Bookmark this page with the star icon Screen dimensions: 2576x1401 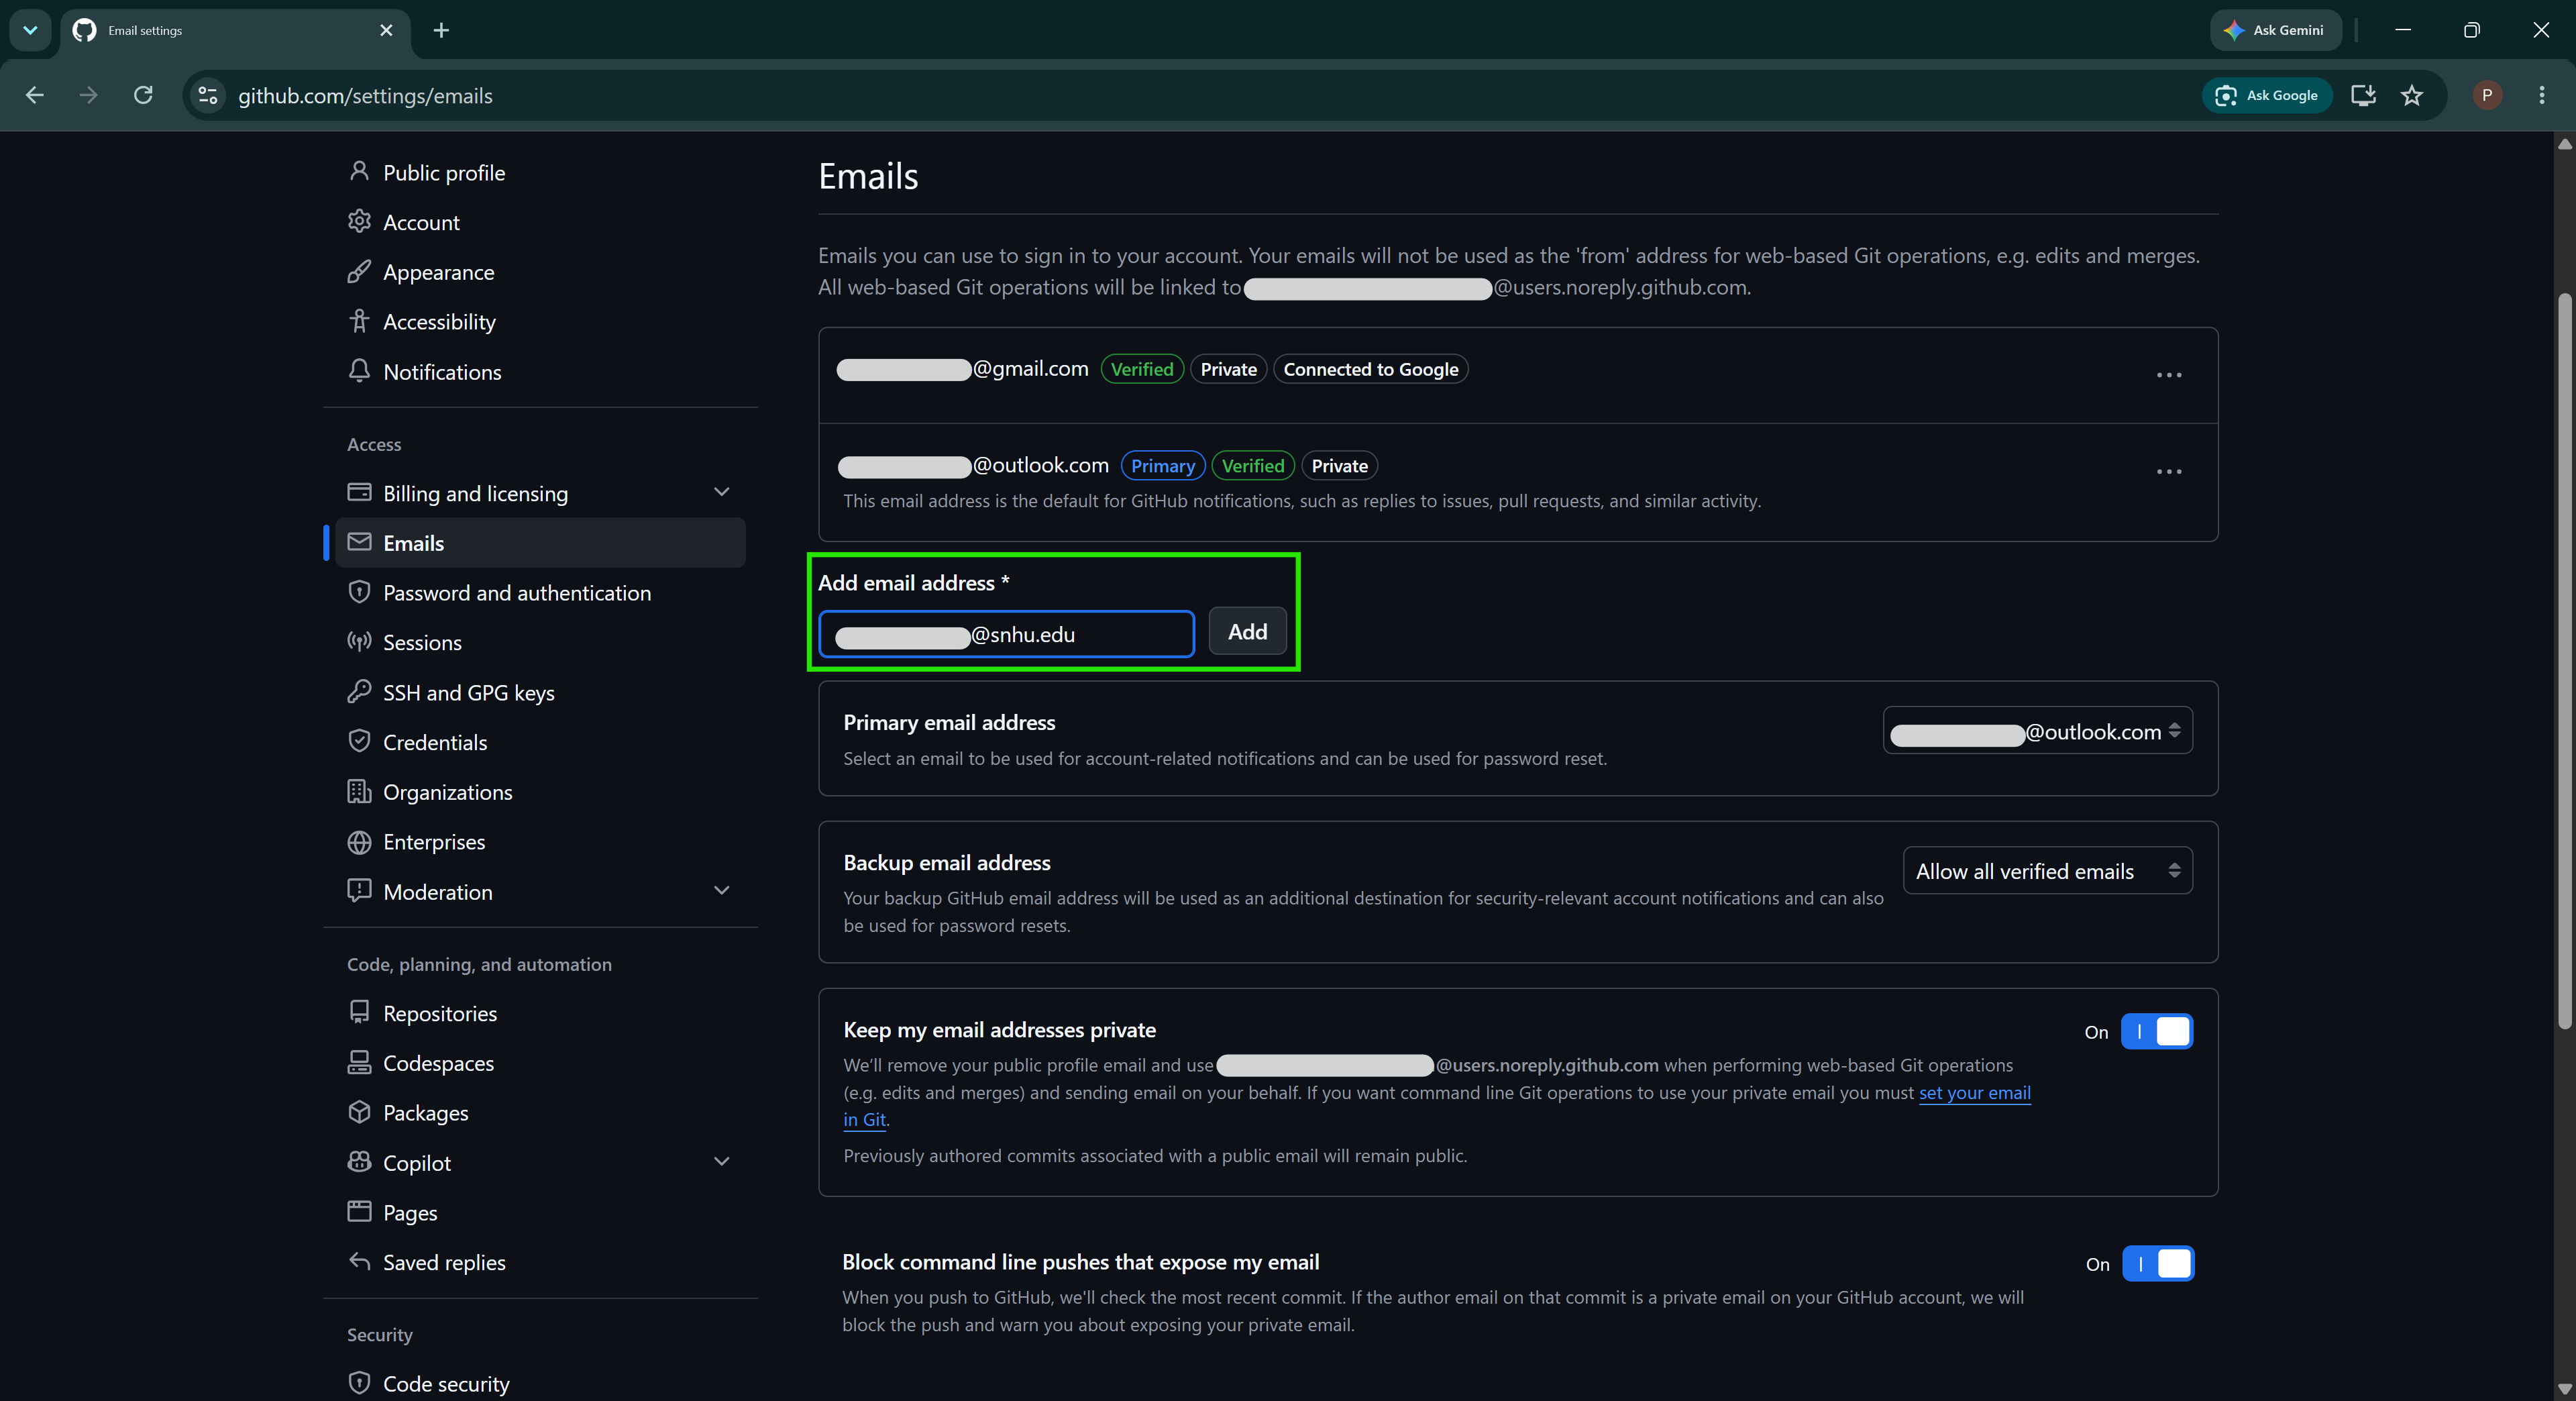2411,95
